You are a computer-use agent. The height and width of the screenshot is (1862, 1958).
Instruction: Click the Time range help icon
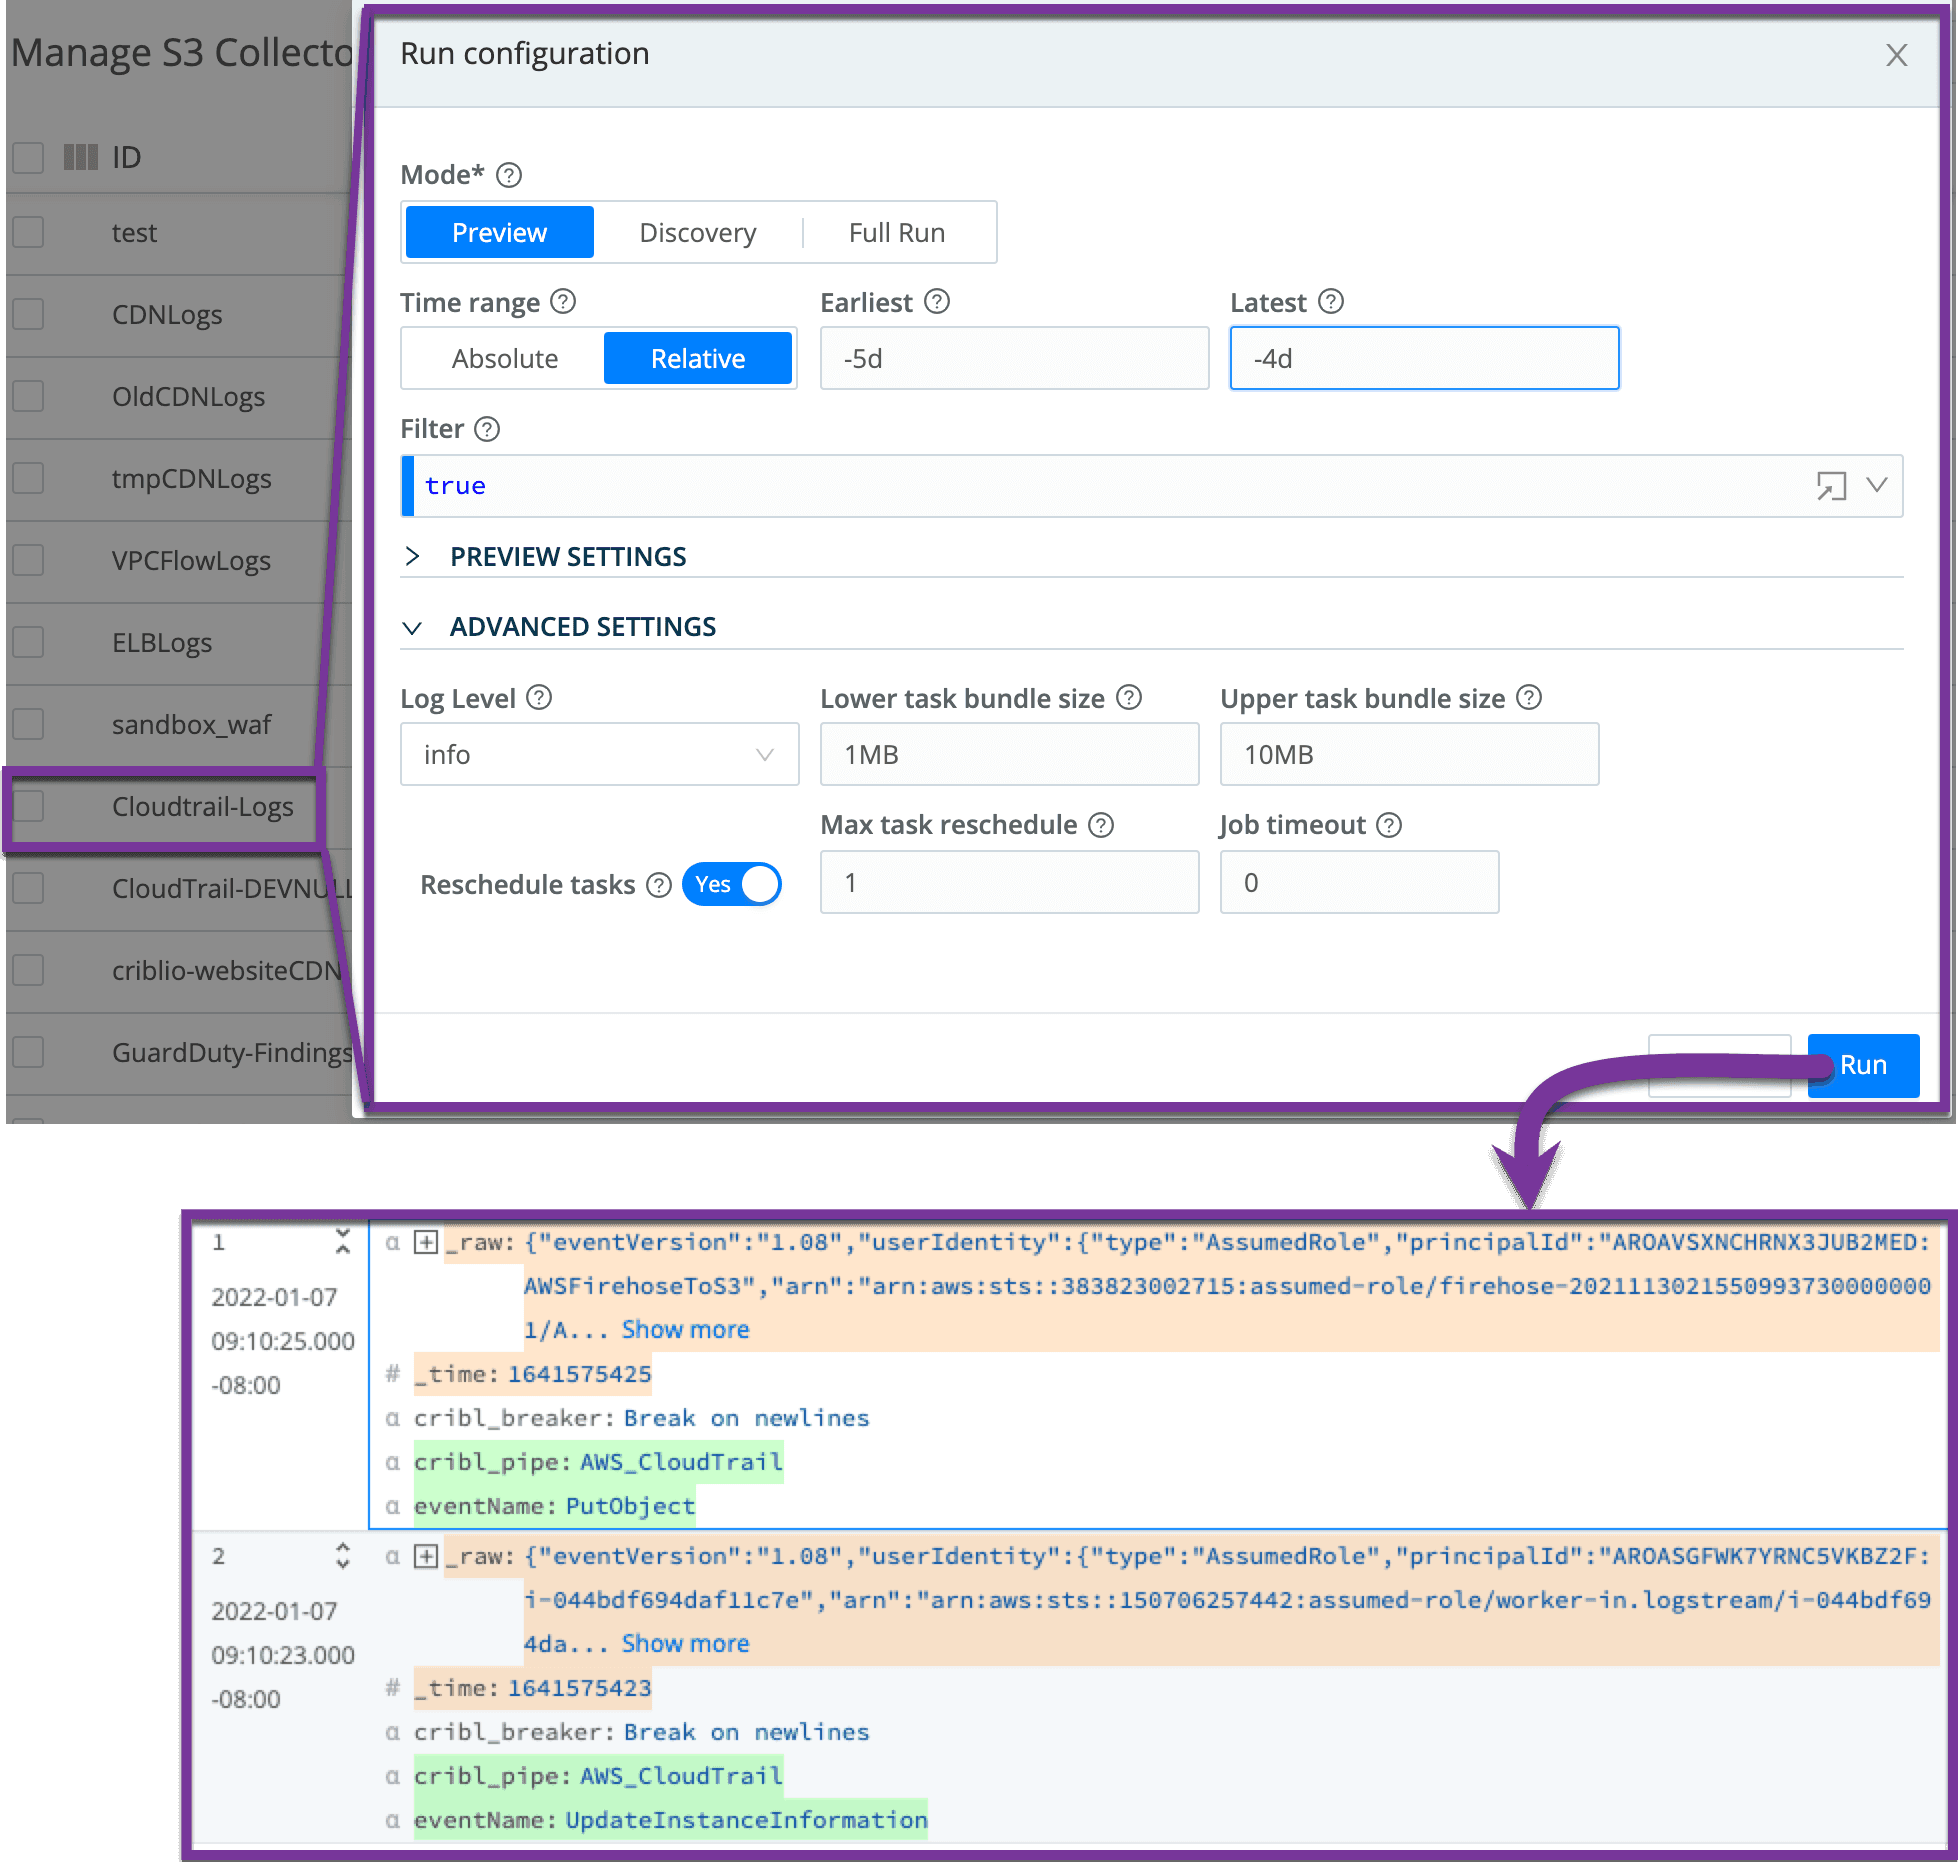tap(563, 301)
